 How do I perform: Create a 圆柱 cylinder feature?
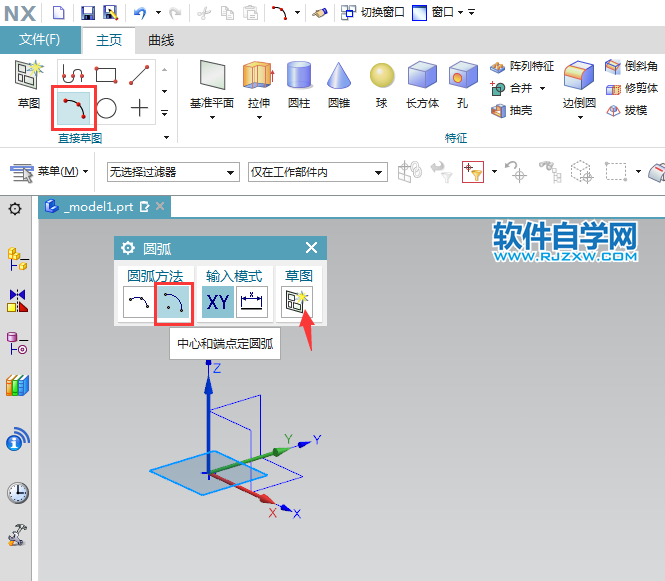point(299,85)
